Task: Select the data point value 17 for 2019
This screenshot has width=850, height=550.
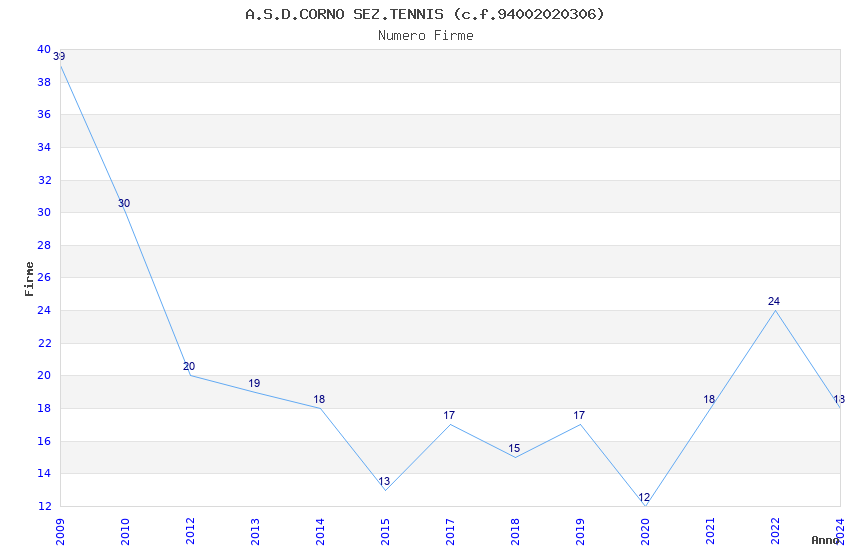Action: click(x=579, y=416)
